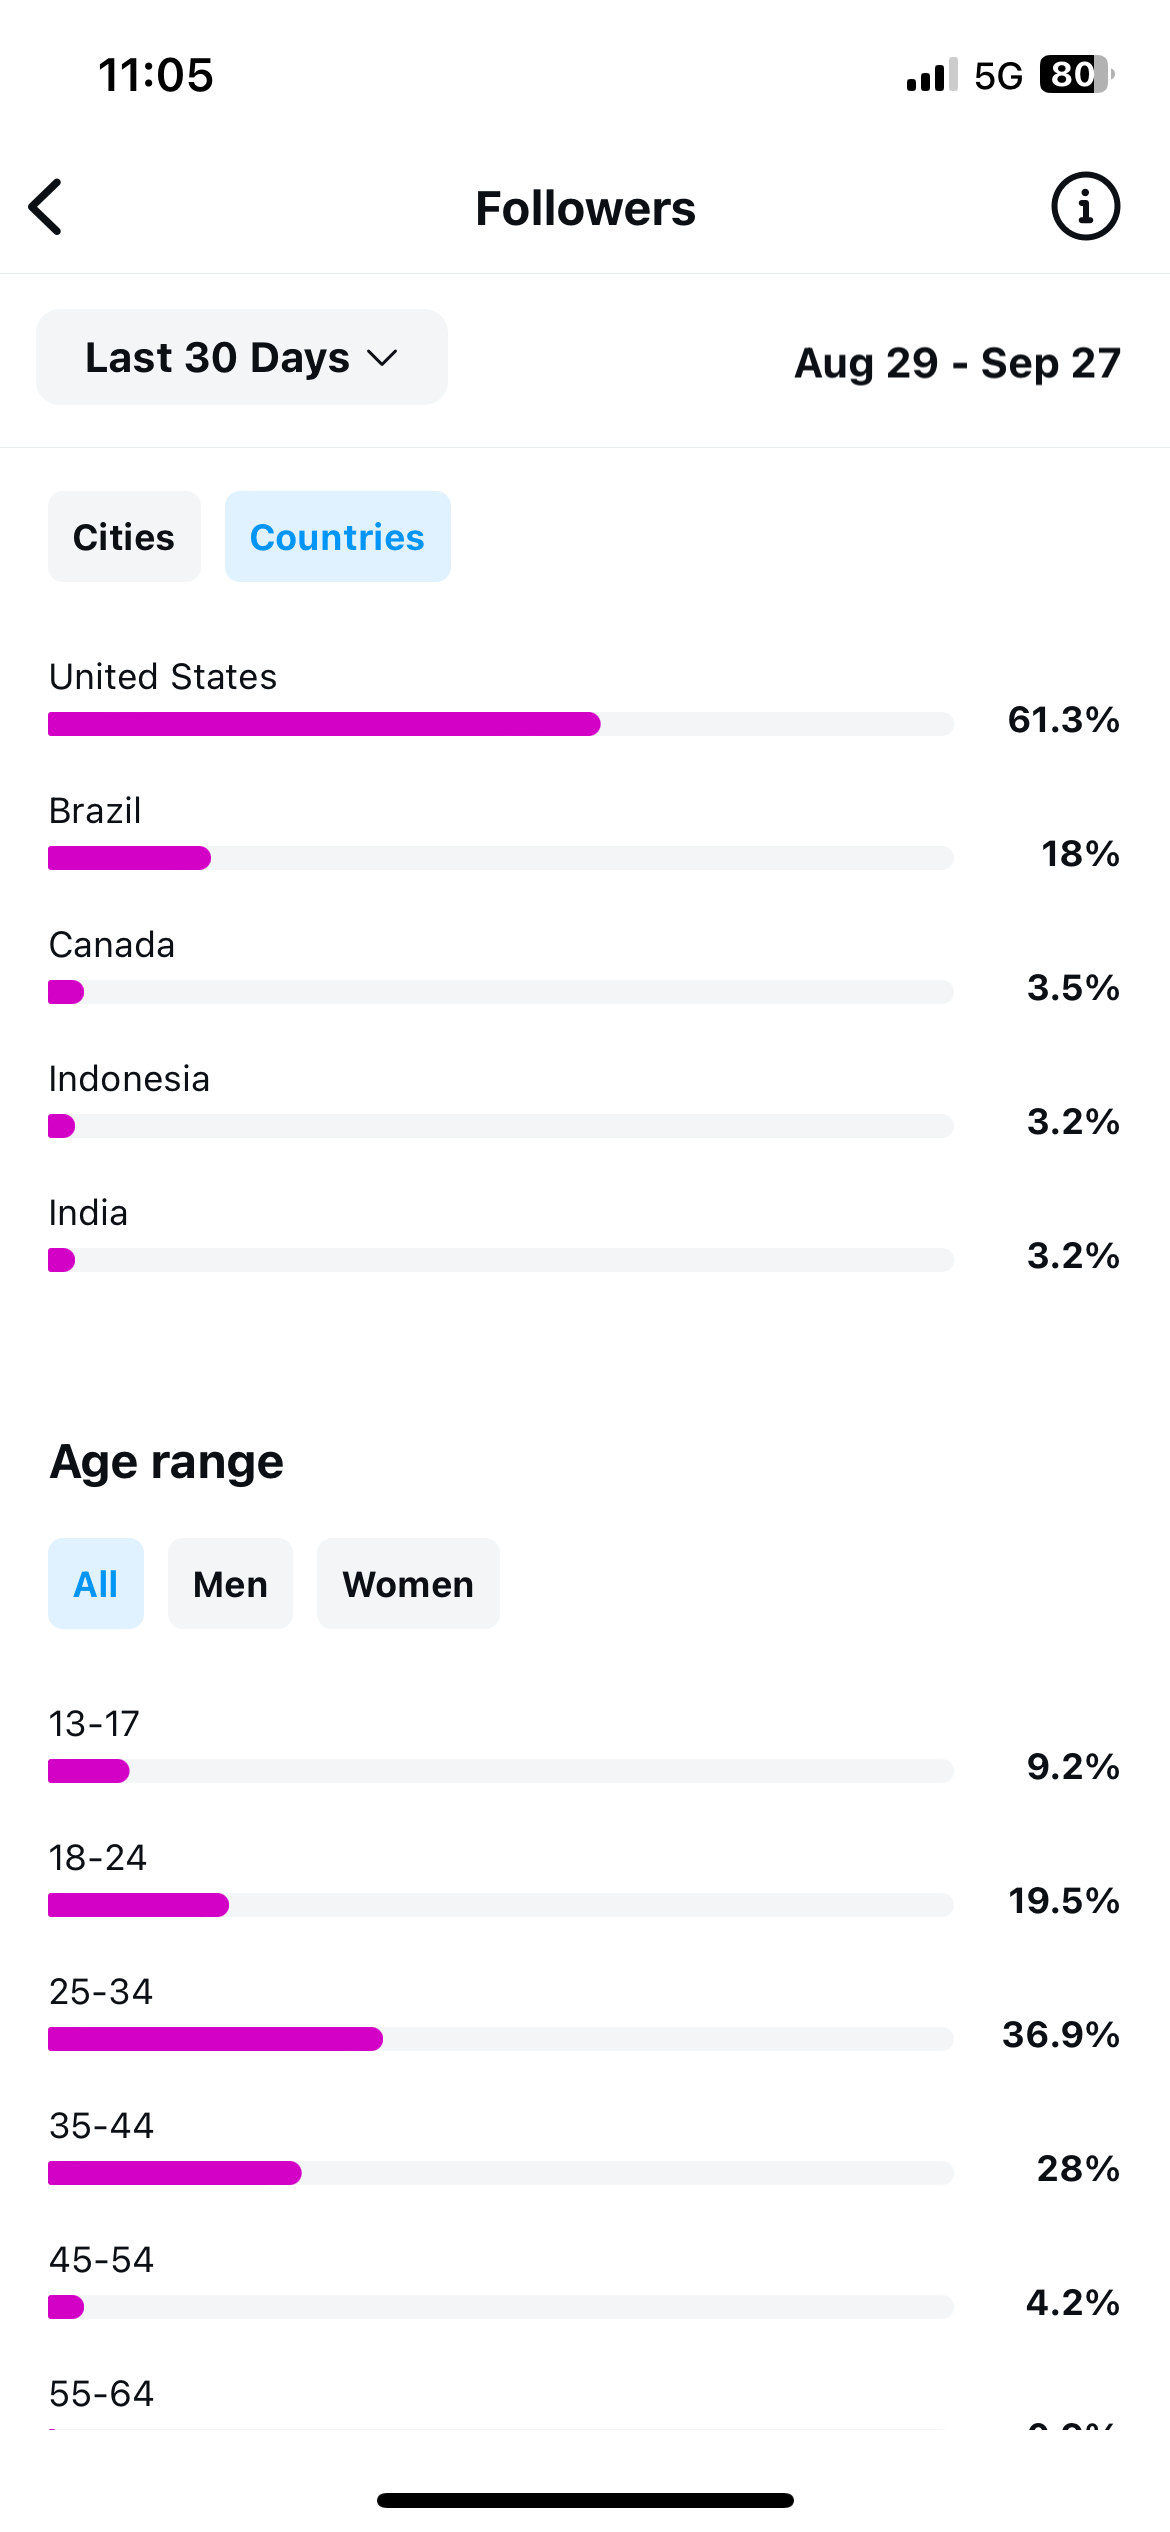
Task: Expand the Last 30 Days dropdown
Action: click(242, 357)
